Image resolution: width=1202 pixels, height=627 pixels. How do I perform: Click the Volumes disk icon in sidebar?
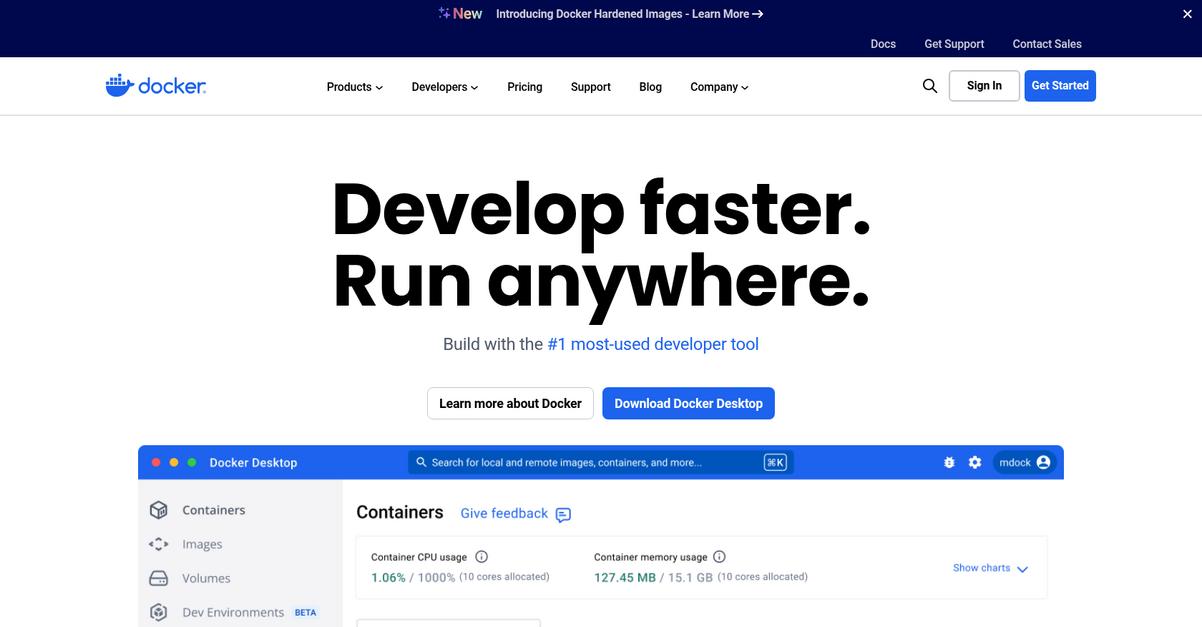pyautogui.click(x=158, y=578)
